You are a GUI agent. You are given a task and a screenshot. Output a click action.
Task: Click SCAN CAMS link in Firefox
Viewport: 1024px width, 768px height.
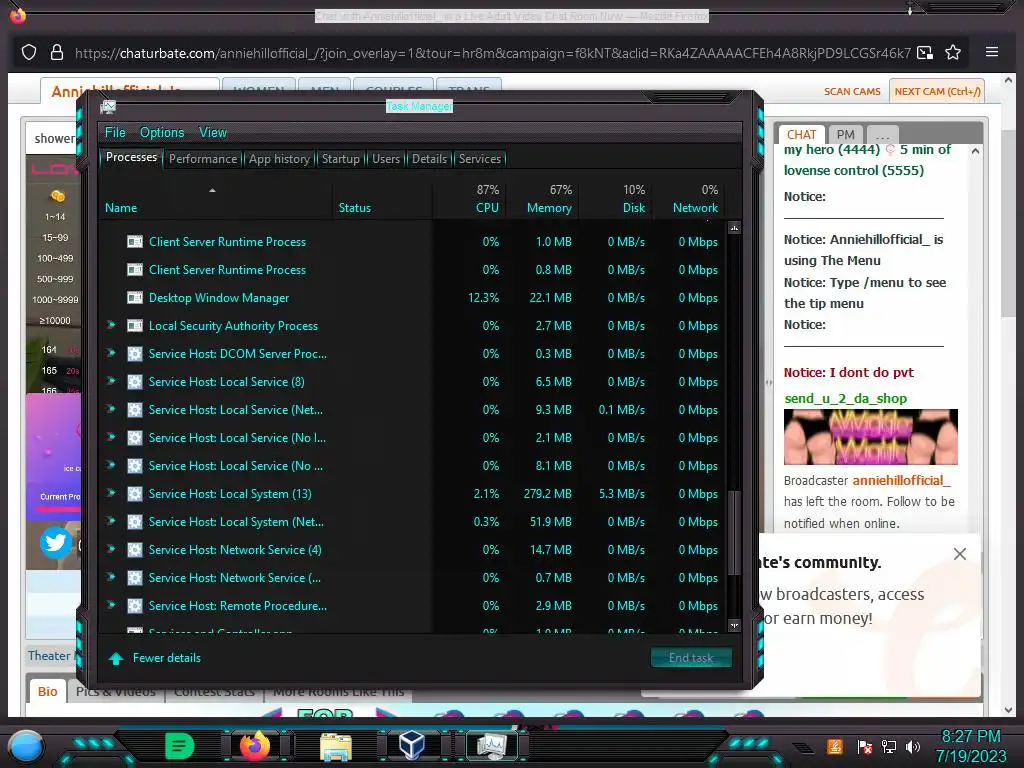pos(852,91)
